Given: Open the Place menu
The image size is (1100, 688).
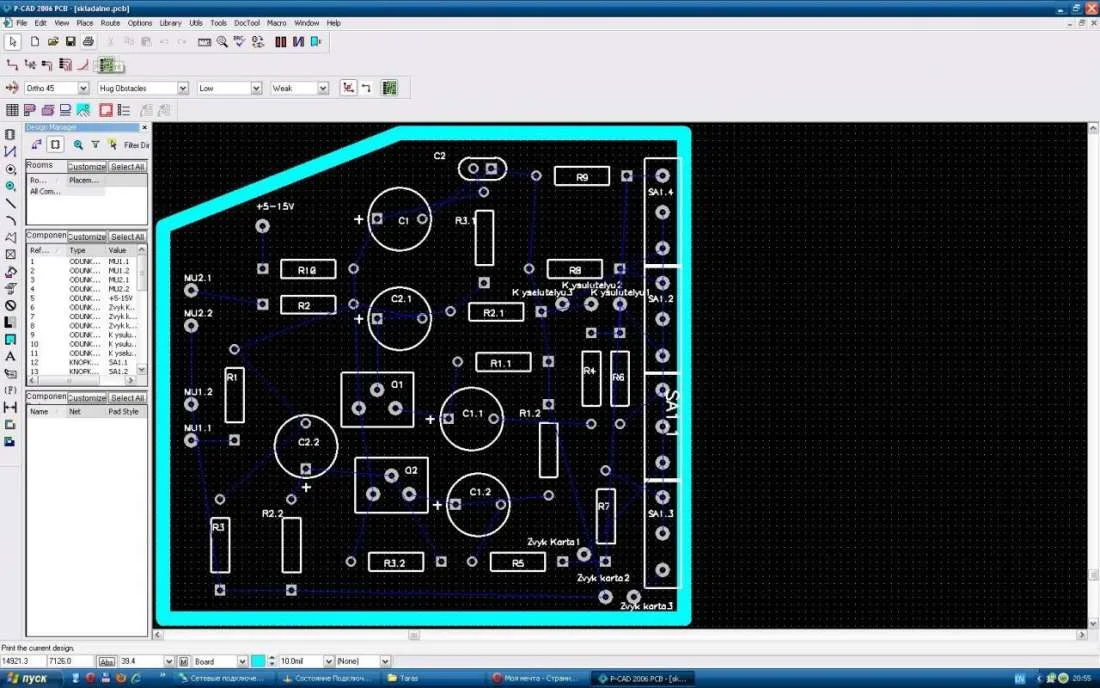Looking at the screenshot, I should click(x=85, y=23).
